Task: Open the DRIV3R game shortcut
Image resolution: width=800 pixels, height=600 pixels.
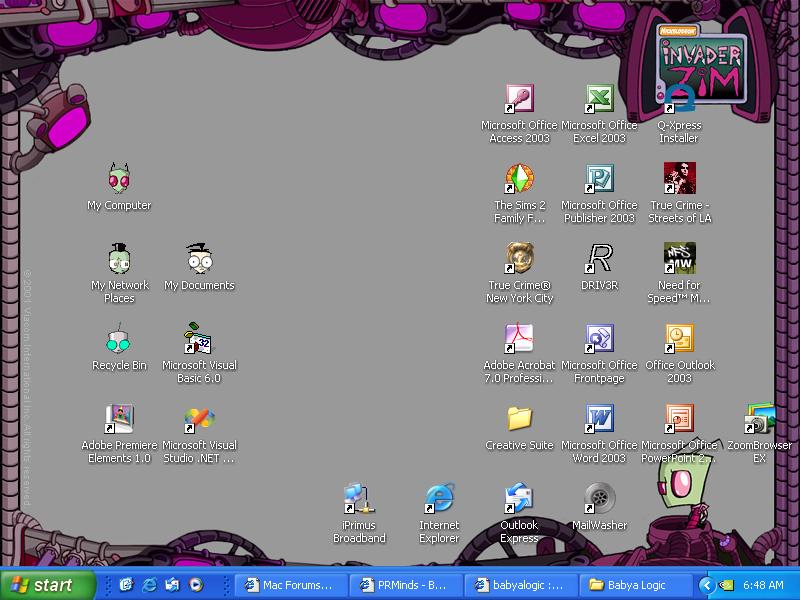Action: point(599,259)
